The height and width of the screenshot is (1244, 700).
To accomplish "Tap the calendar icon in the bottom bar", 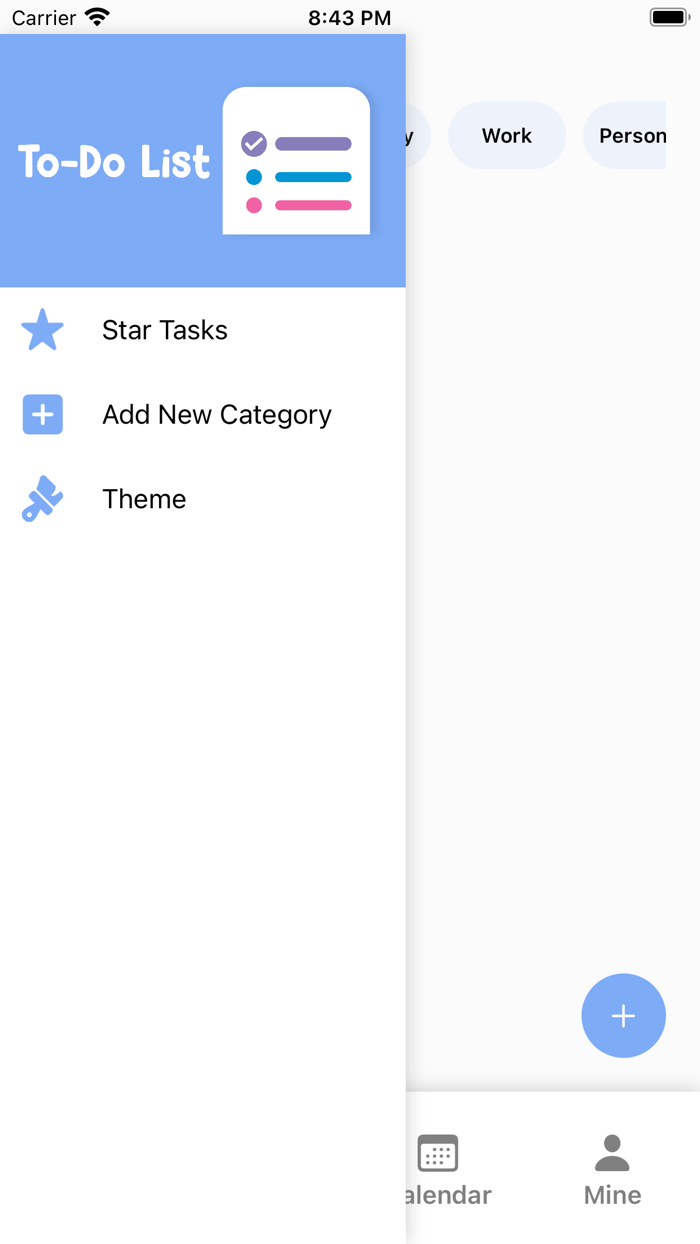I will (x=438, y=1155).
